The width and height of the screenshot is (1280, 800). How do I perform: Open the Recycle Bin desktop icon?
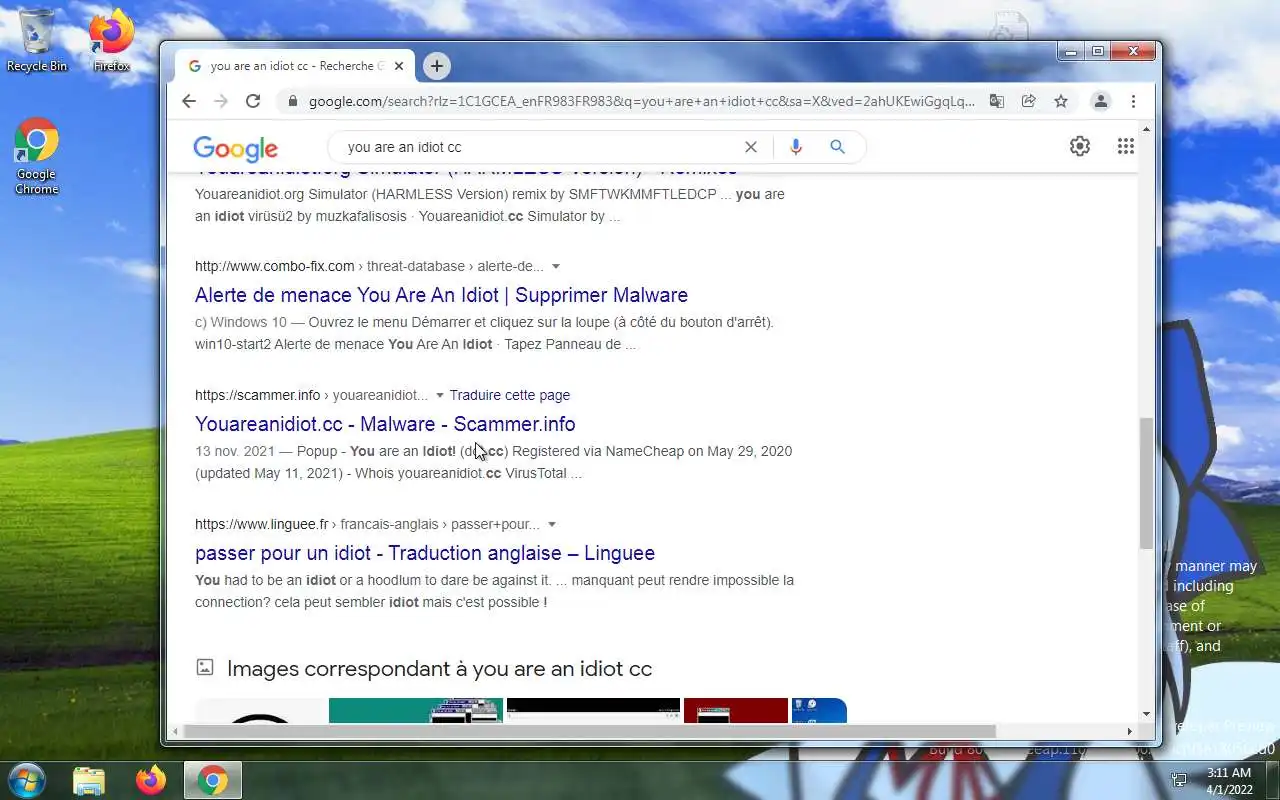point(37,41)
